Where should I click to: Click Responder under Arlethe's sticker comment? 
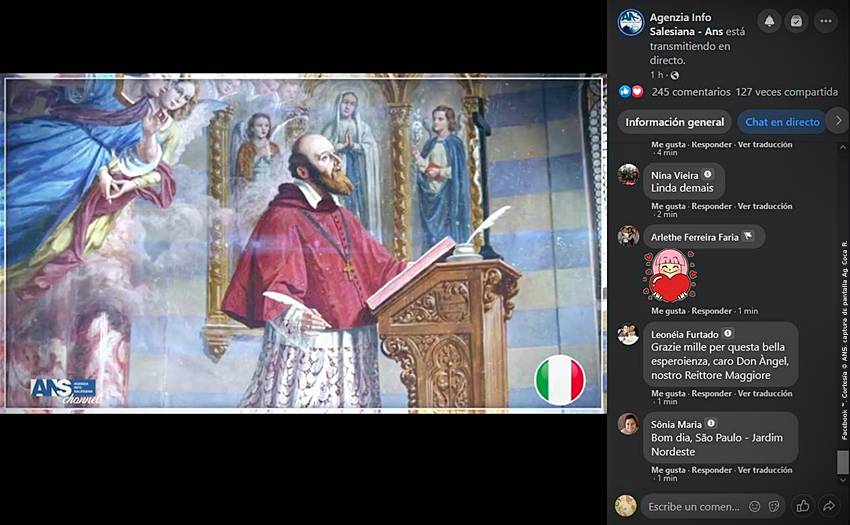pyautogui.click(x=711, y=311)
